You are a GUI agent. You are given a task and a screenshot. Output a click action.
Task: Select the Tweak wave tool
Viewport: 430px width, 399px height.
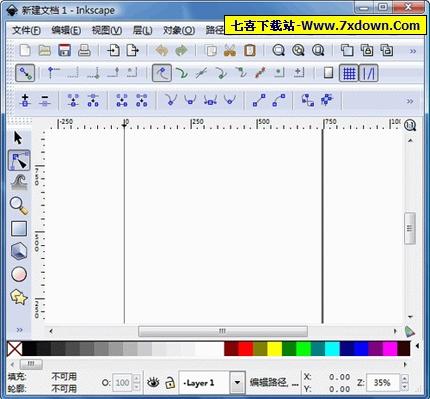click(x=19, y=182)
